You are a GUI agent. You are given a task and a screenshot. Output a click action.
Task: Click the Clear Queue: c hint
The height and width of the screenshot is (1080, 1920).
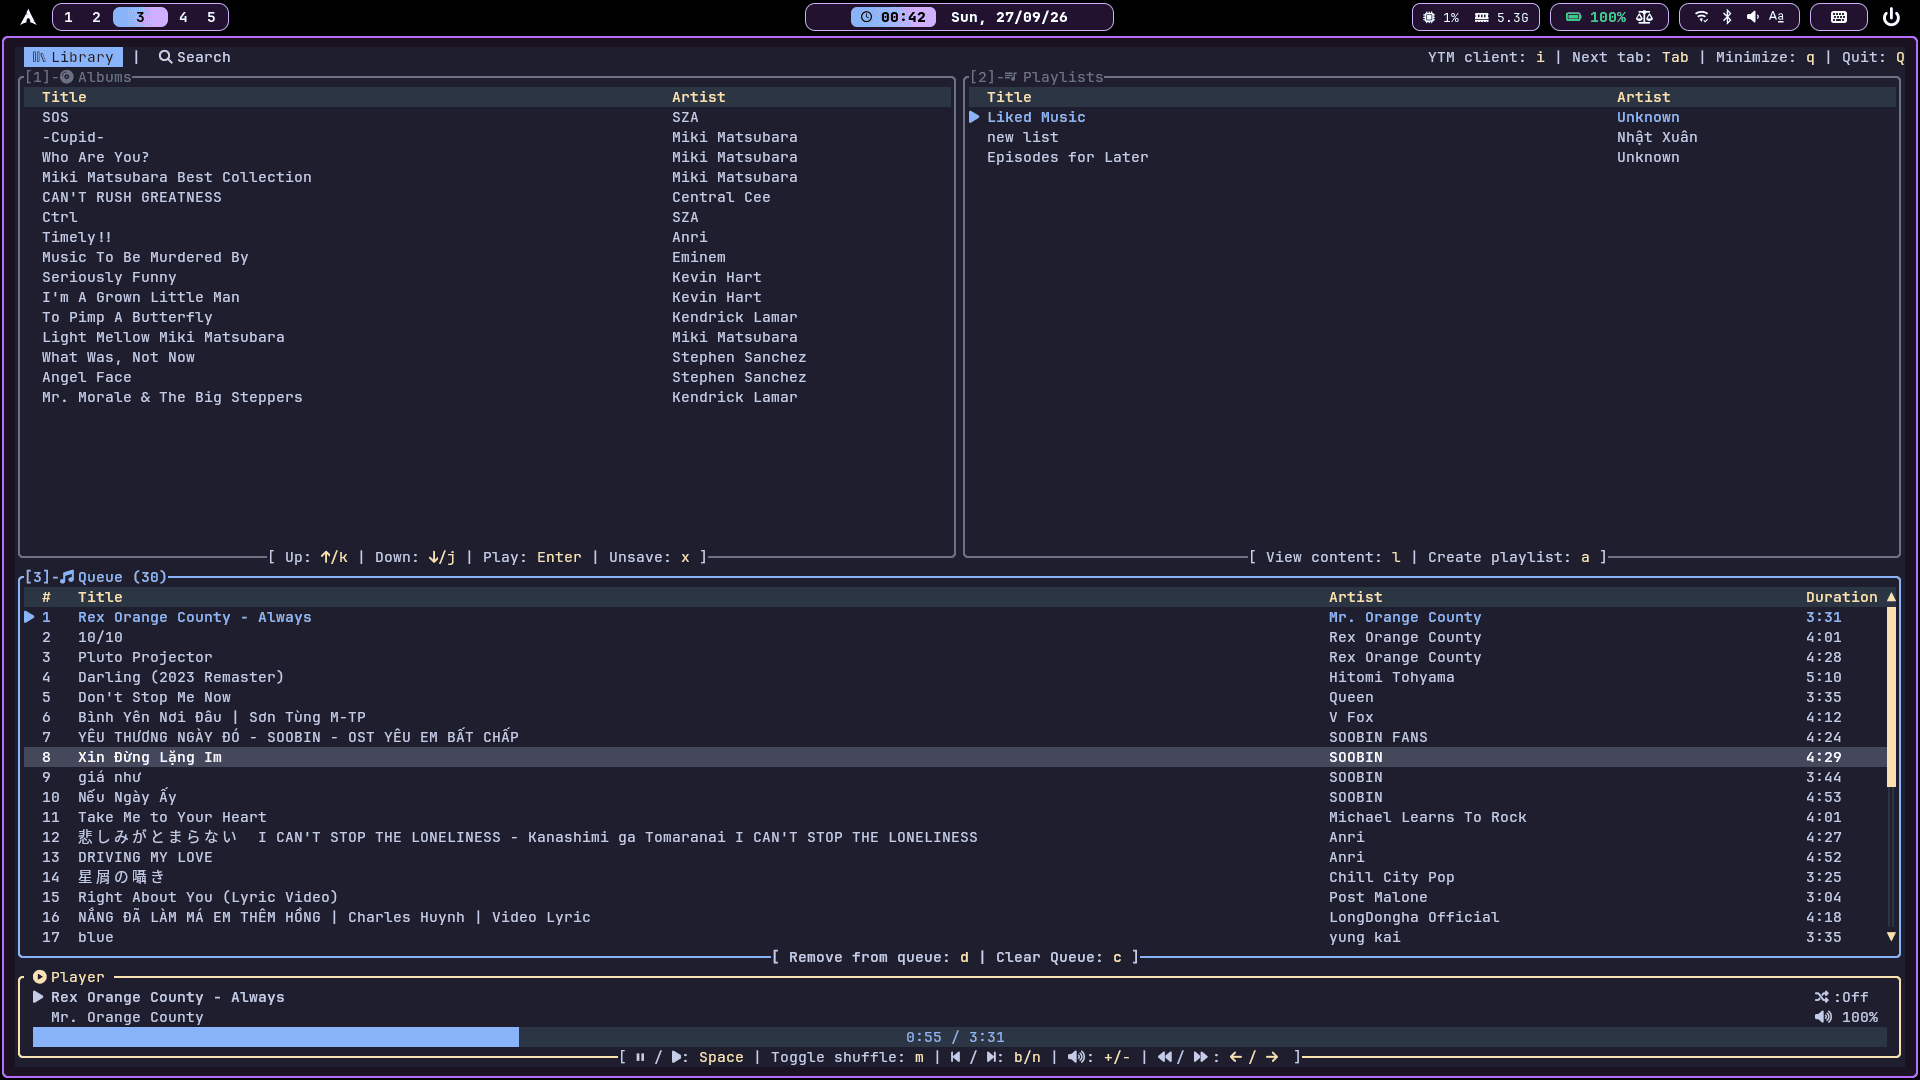tap(1059, 957)
